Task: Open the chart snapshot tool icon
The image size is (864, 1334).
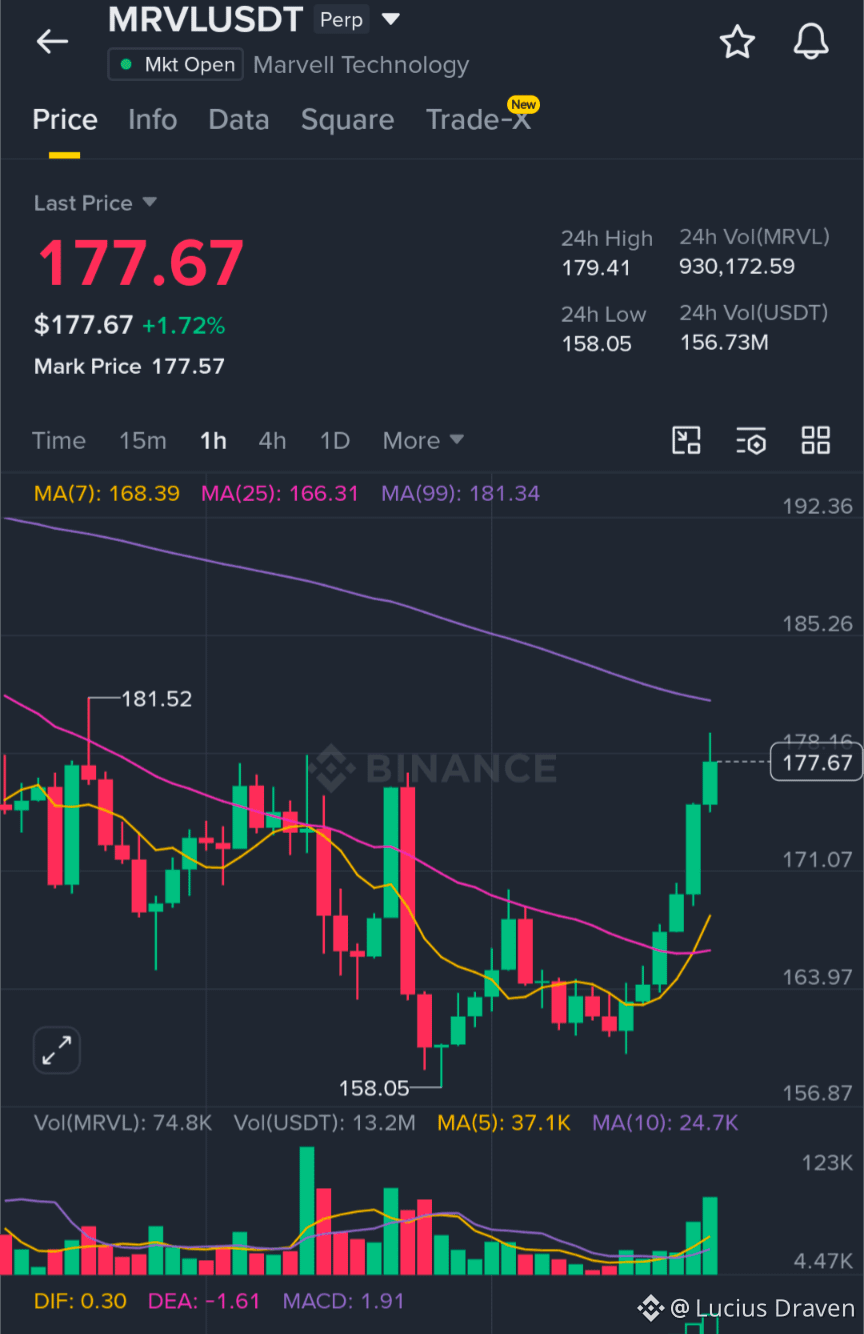Action: tap(686, 440)
